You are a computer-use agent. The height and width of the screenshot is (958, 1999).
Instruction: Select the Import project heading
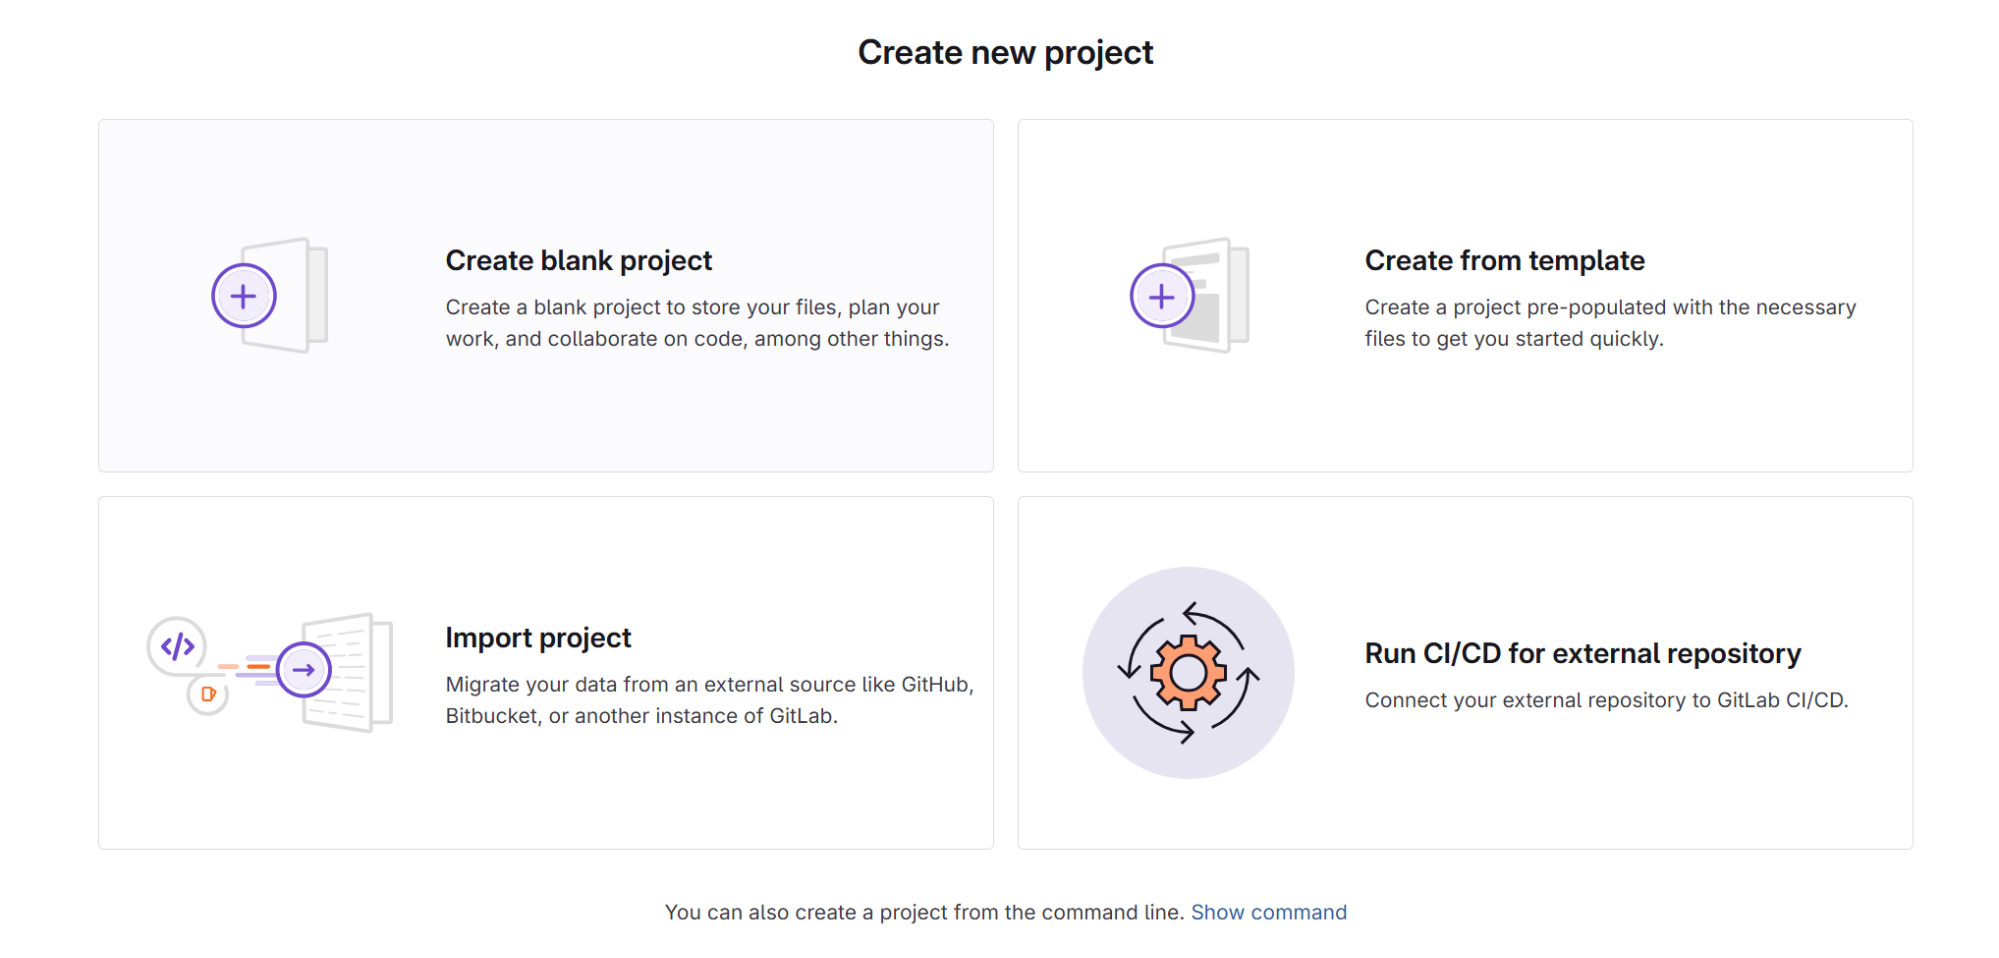click(x=538, y=638)
